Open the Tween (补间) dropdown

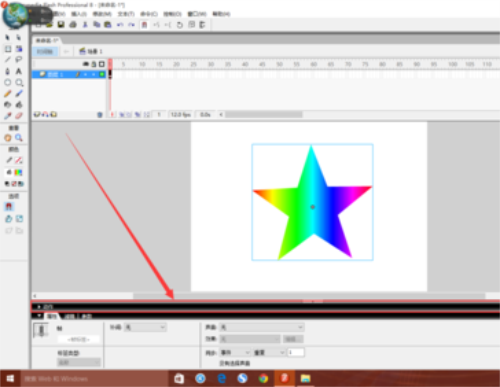tap(145, 327)
